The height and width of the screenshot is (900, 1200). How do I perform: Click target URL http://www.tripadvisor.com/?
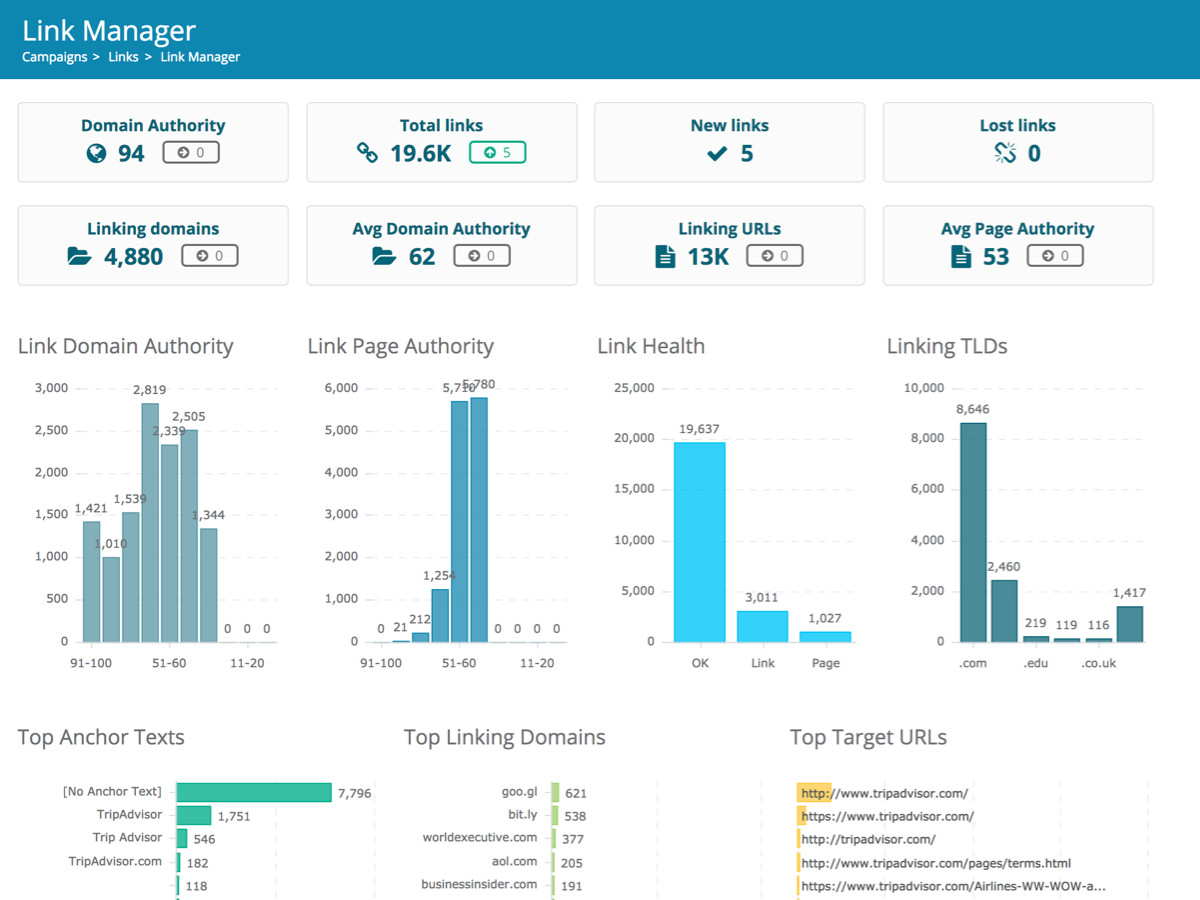[x=884, y=794]
